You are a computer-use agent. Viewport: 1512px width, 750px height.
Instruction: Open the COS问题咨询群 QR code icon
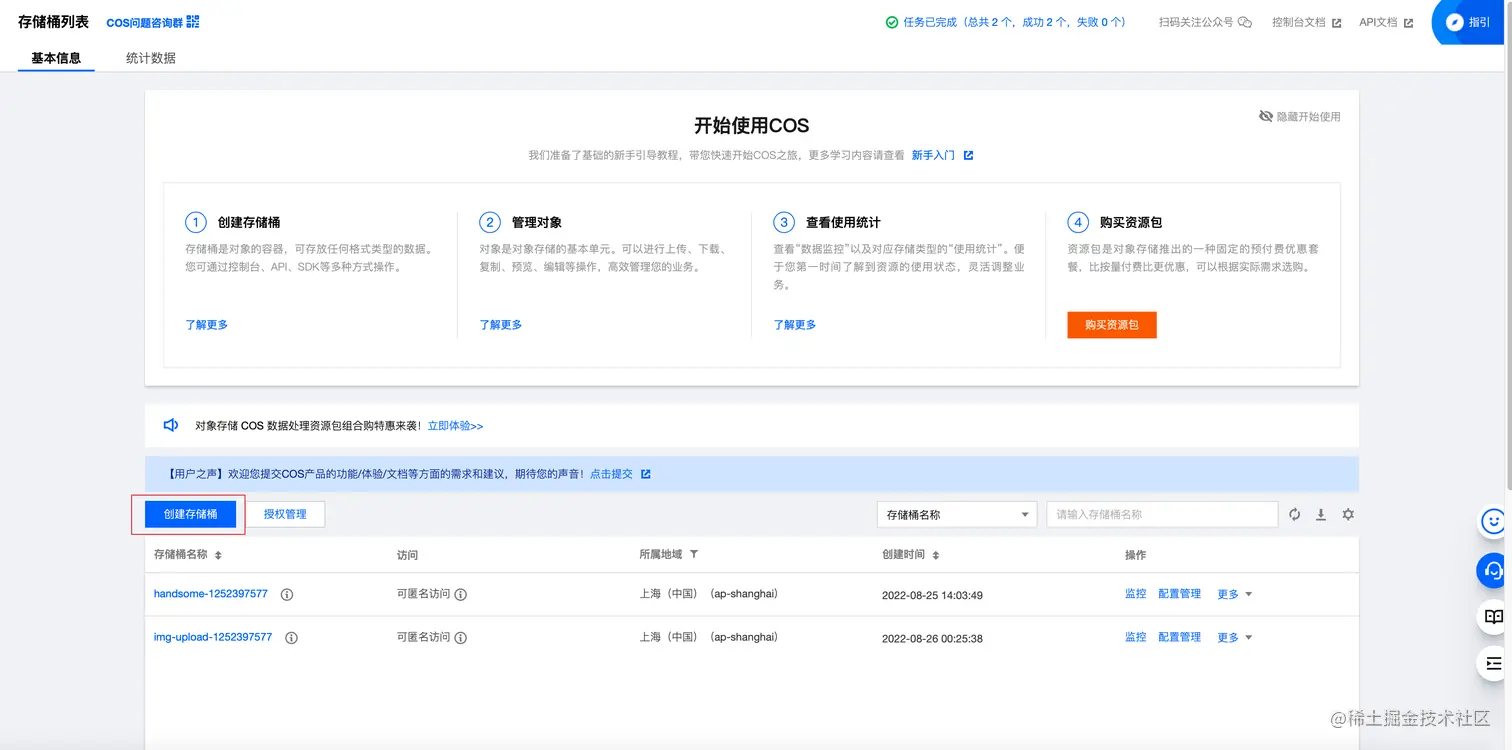(193, 22)
